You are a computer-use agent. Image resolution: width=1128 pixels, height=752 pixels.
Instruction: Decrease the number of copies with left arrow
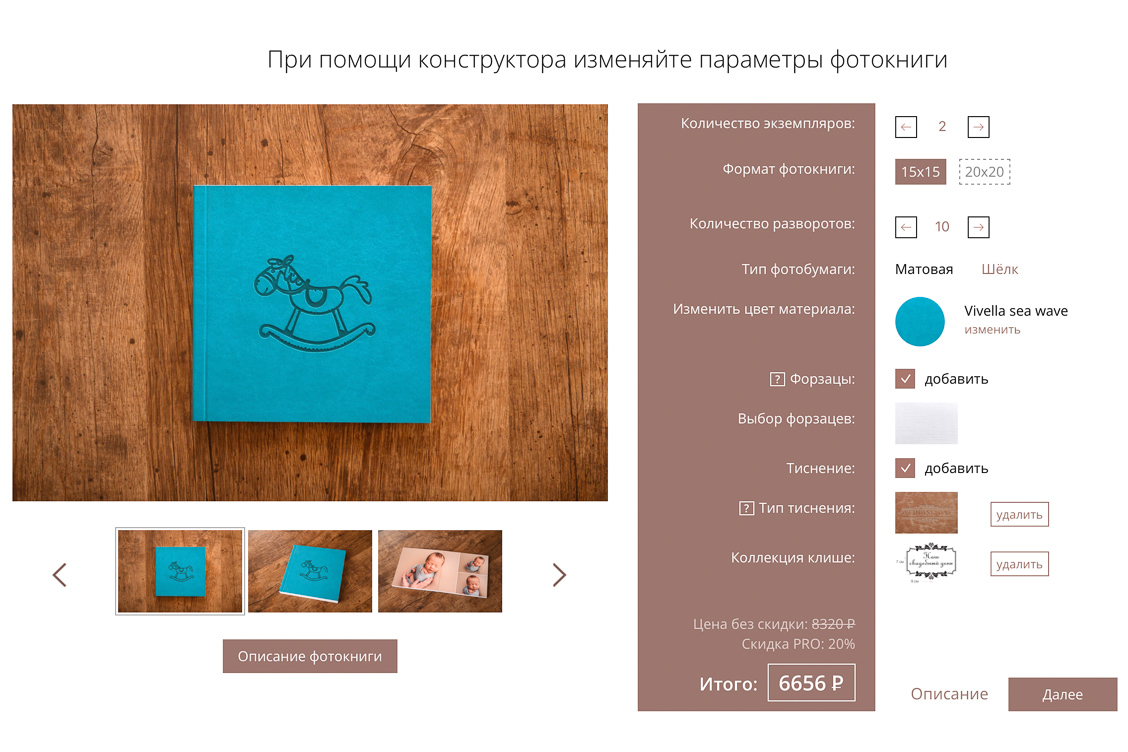[x=906, y=127]
